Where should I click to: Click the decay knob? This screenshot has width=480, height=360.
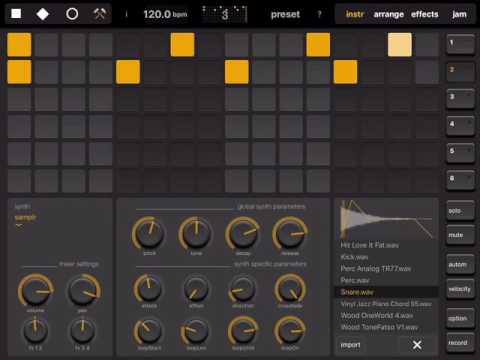[243, 233]
